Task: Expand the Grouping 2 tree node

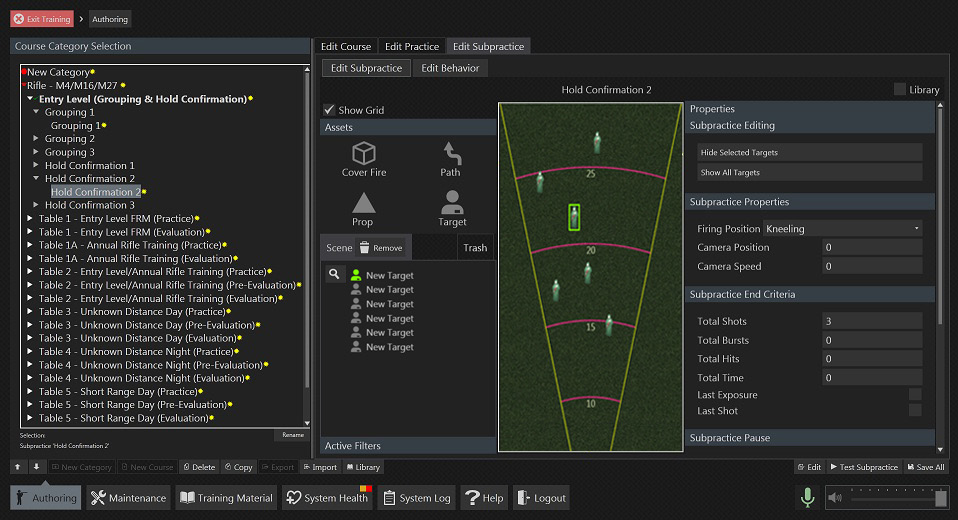Action: 37,139
